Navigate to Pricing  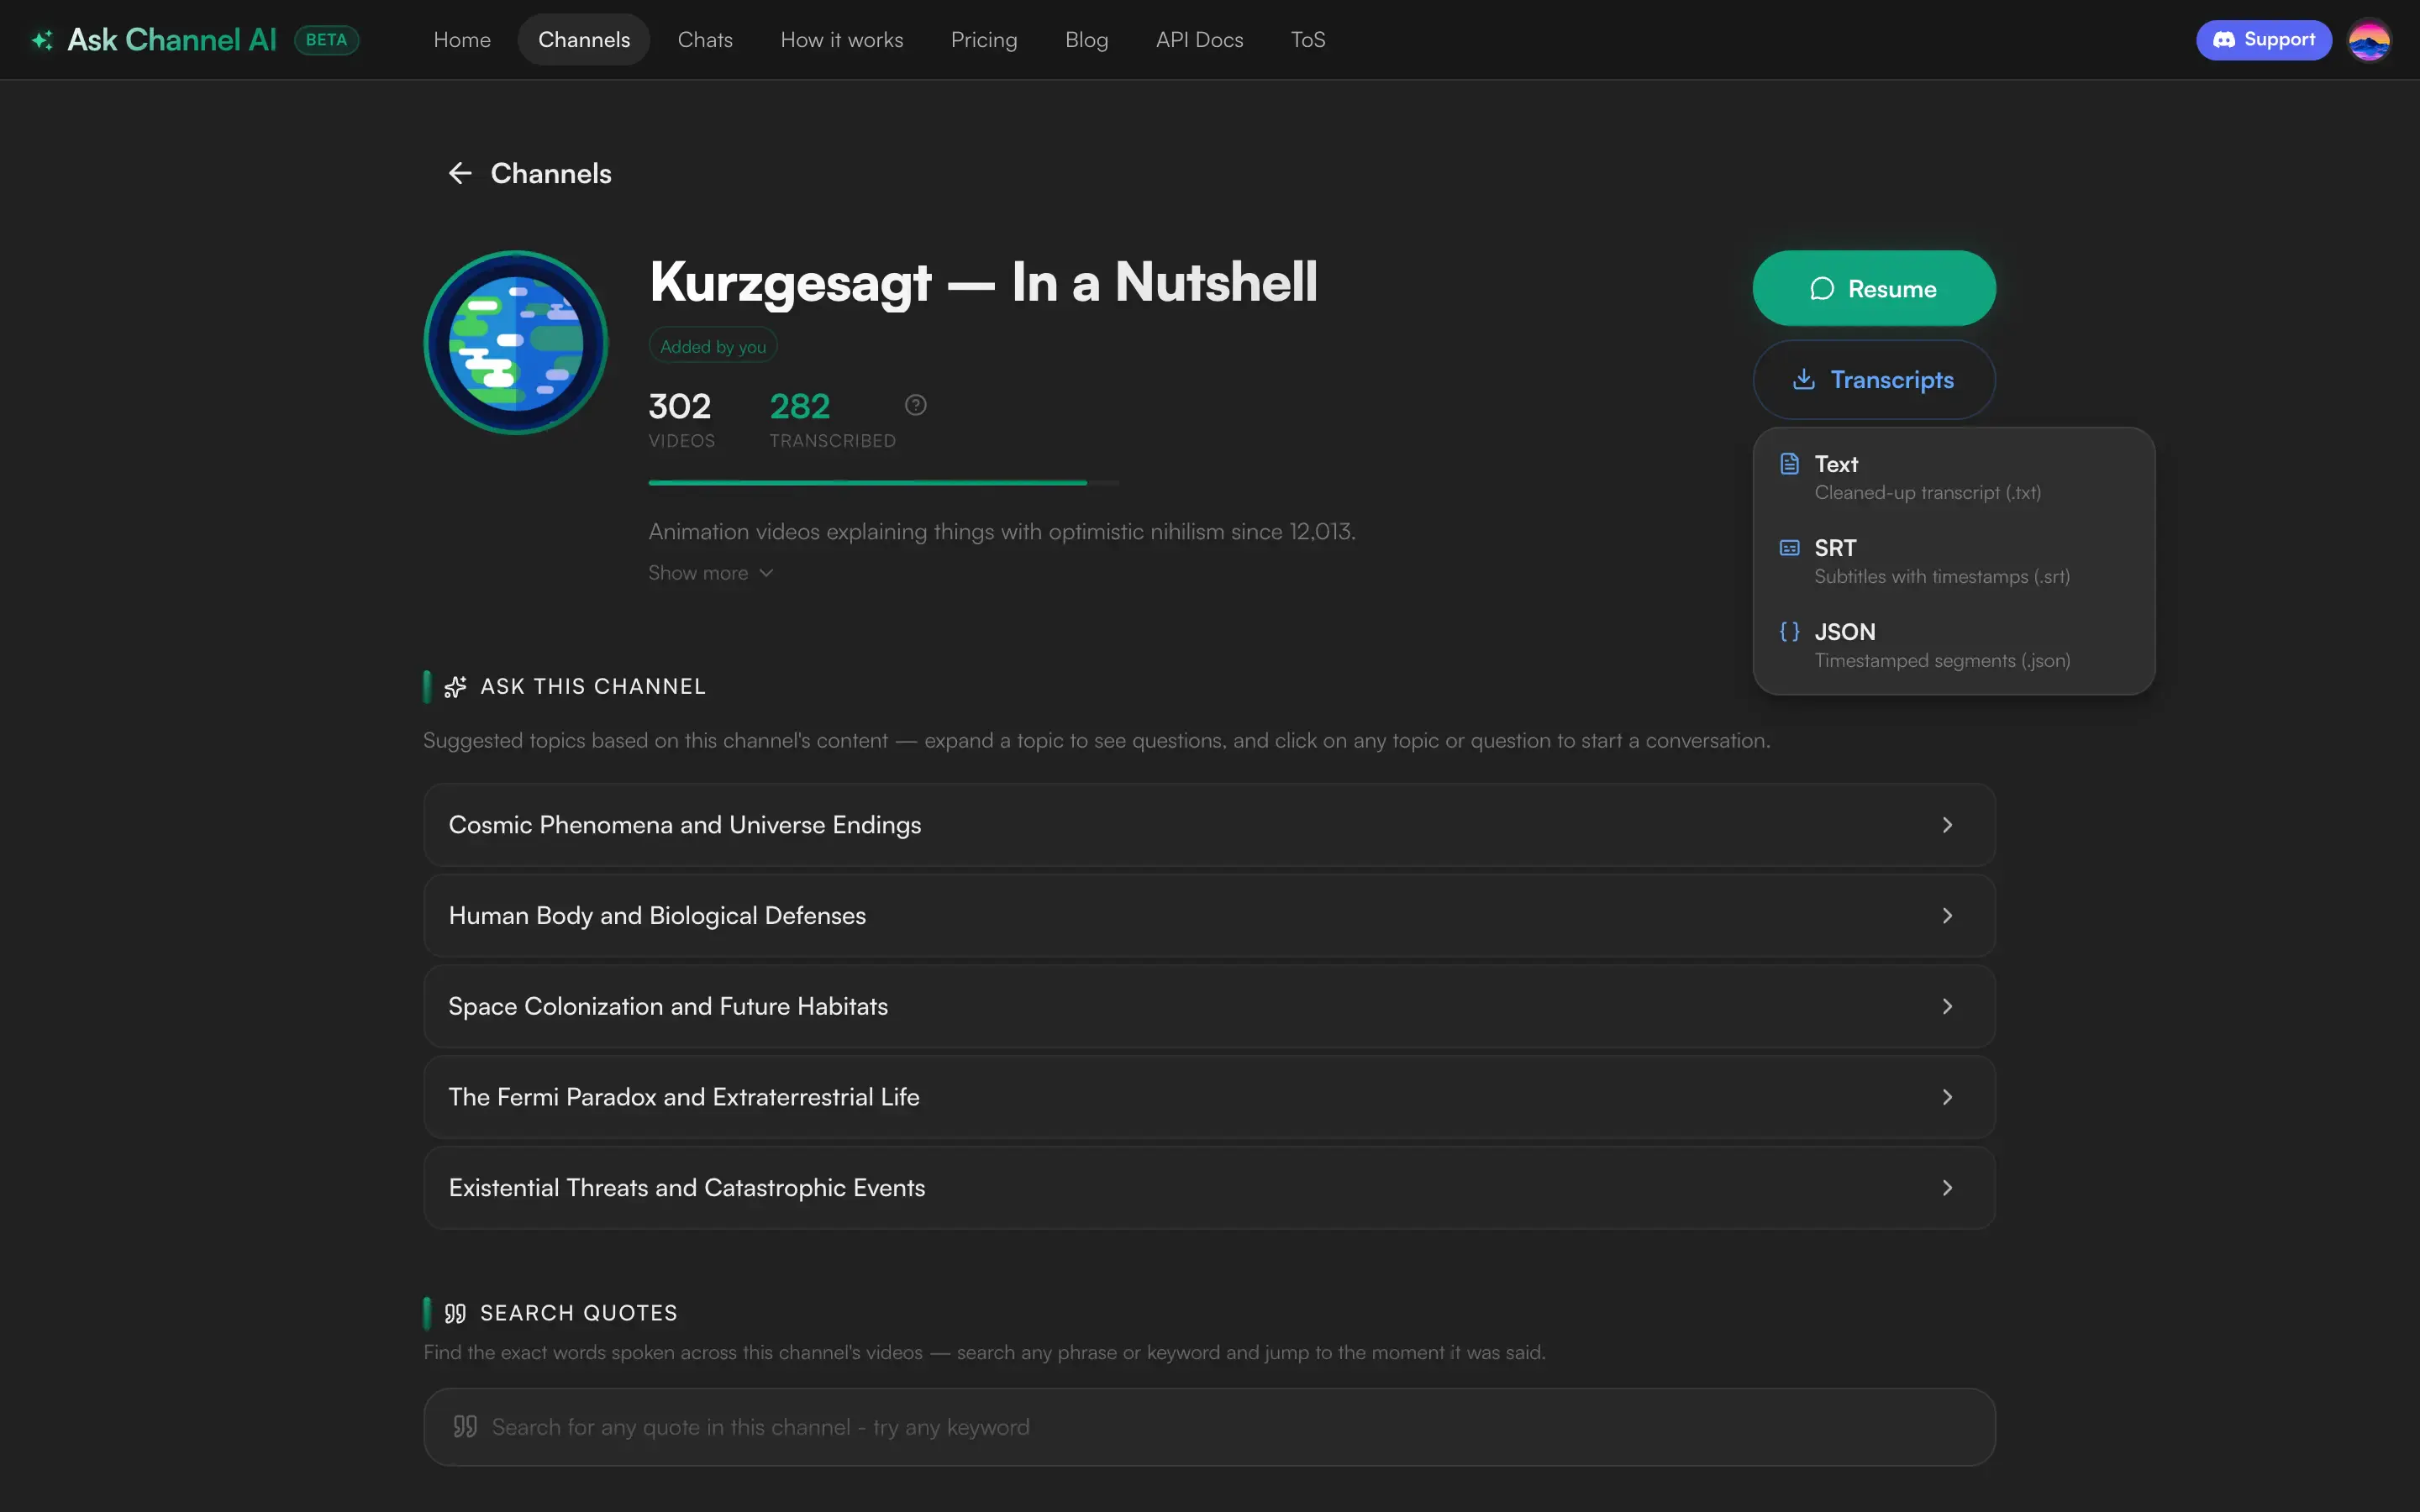pos(984,40)
